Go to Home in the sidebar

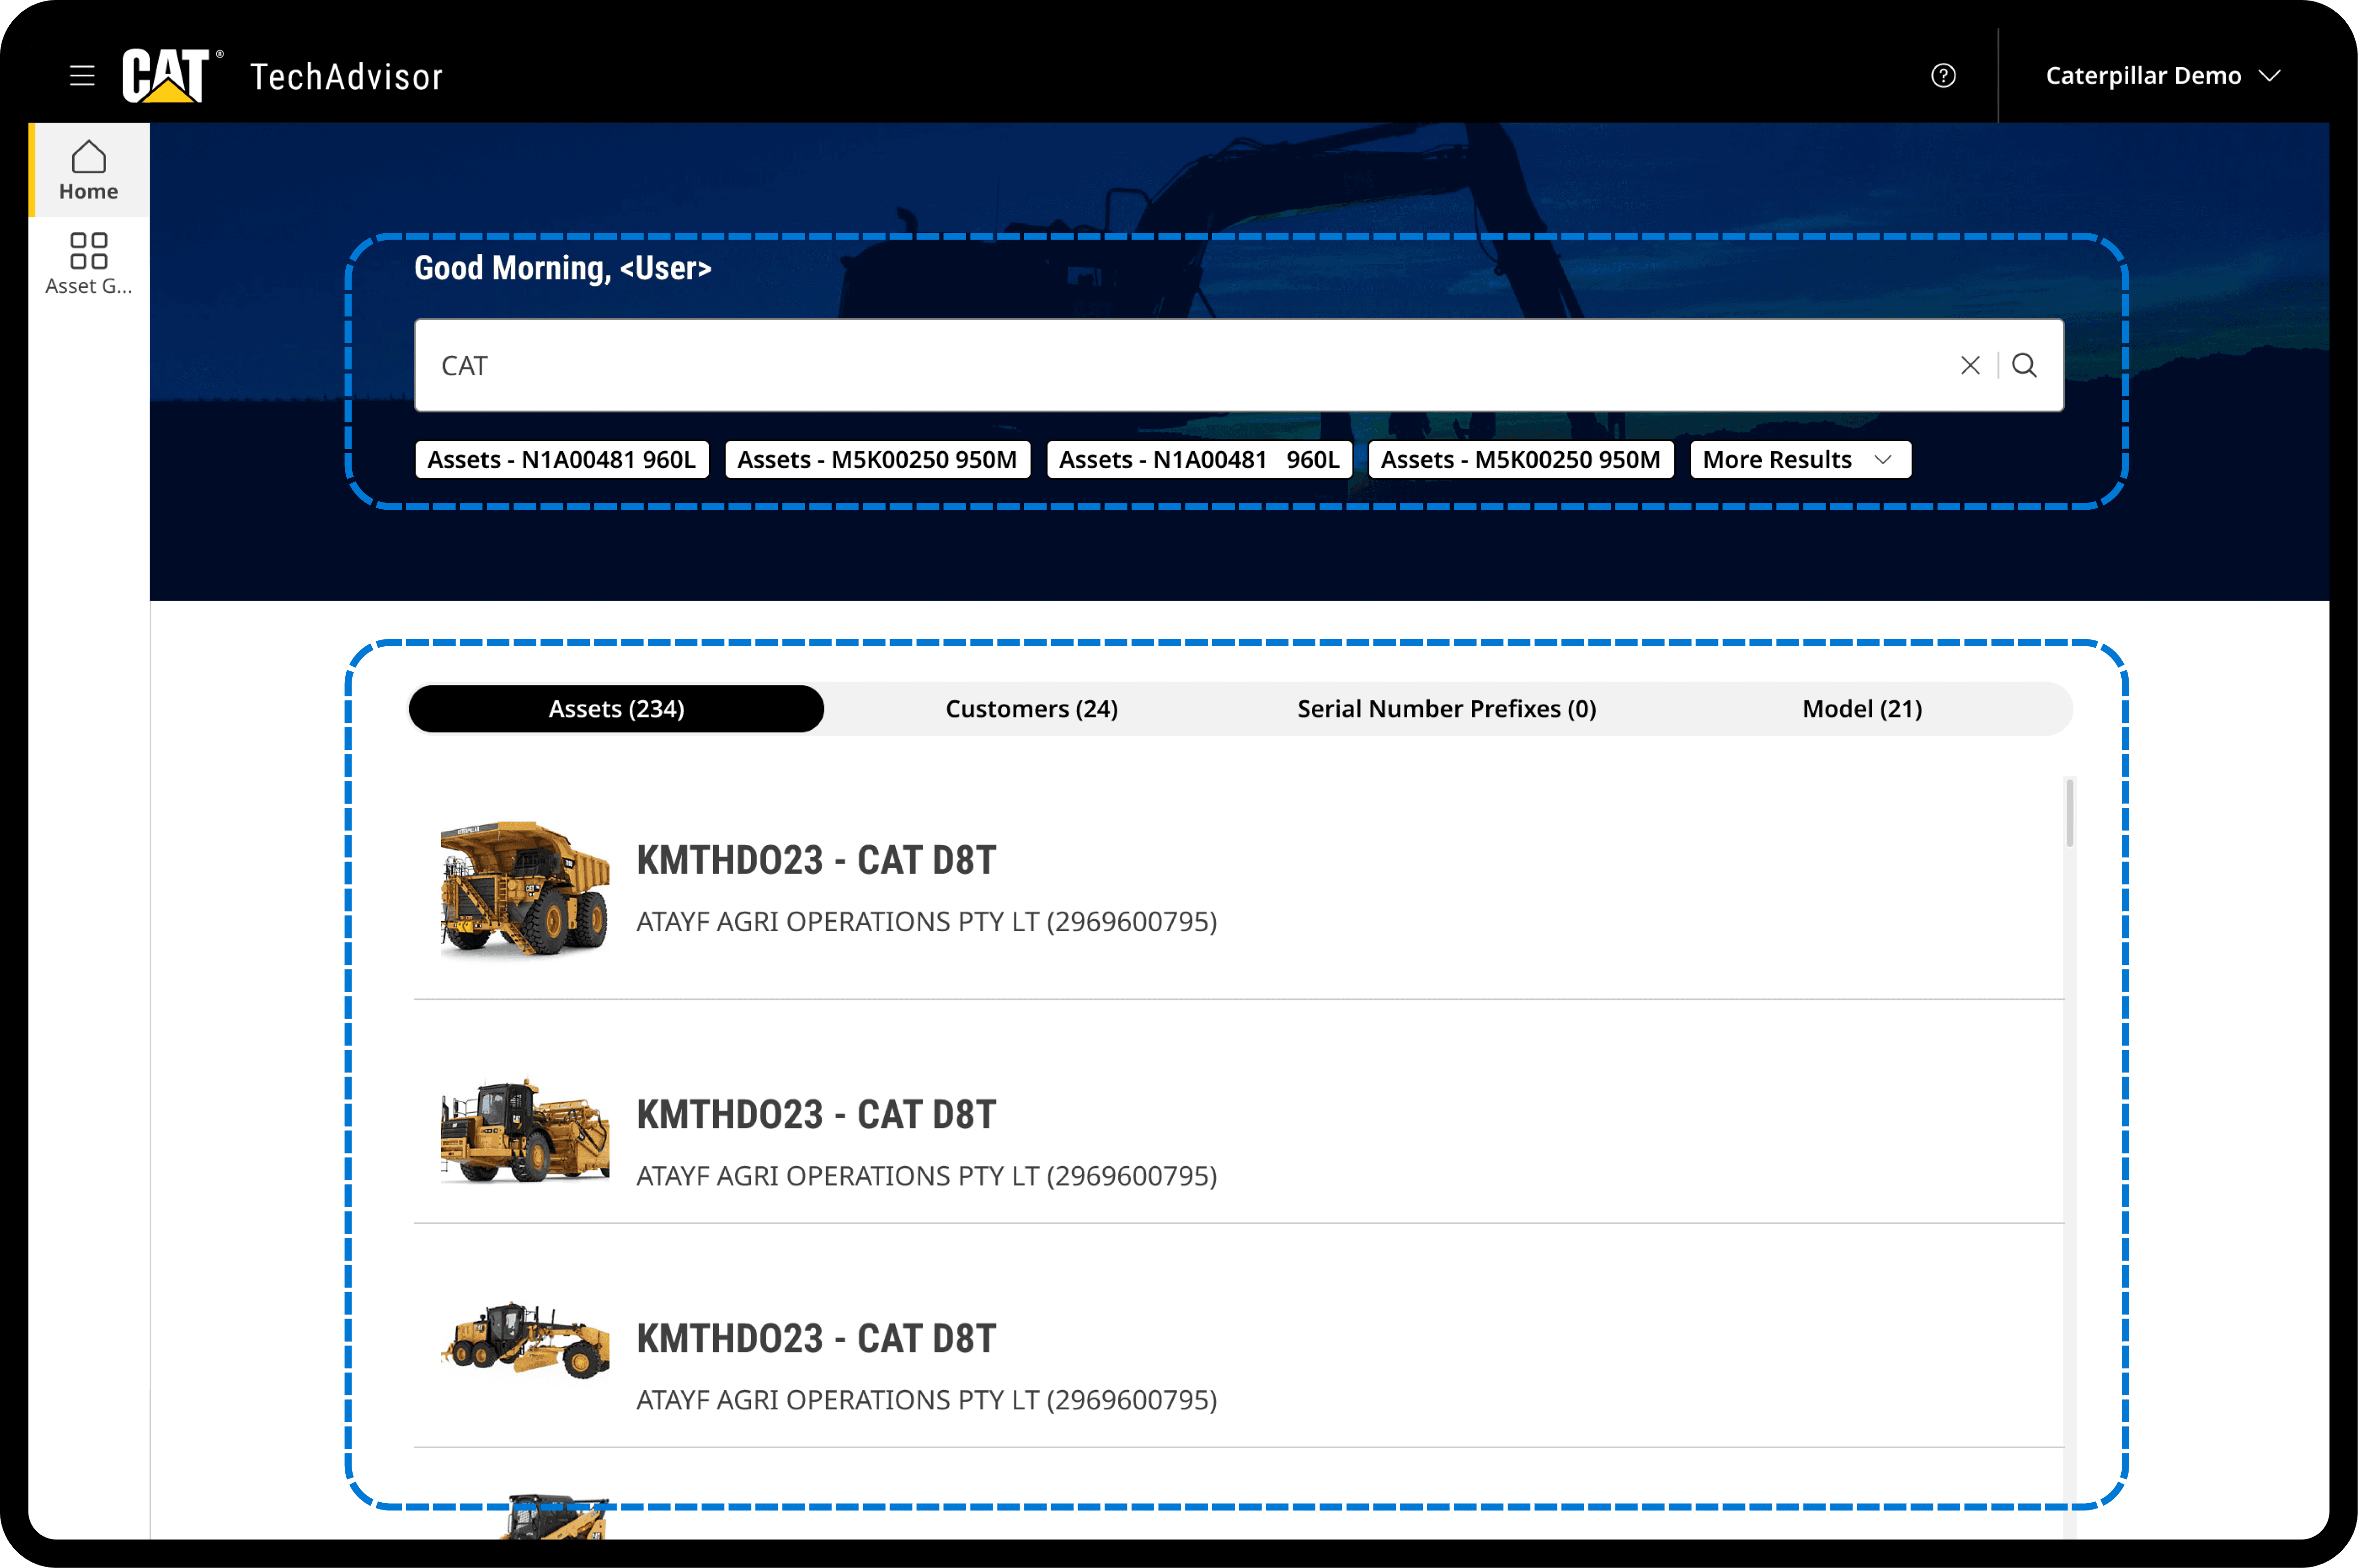click(x=88, y=170)
